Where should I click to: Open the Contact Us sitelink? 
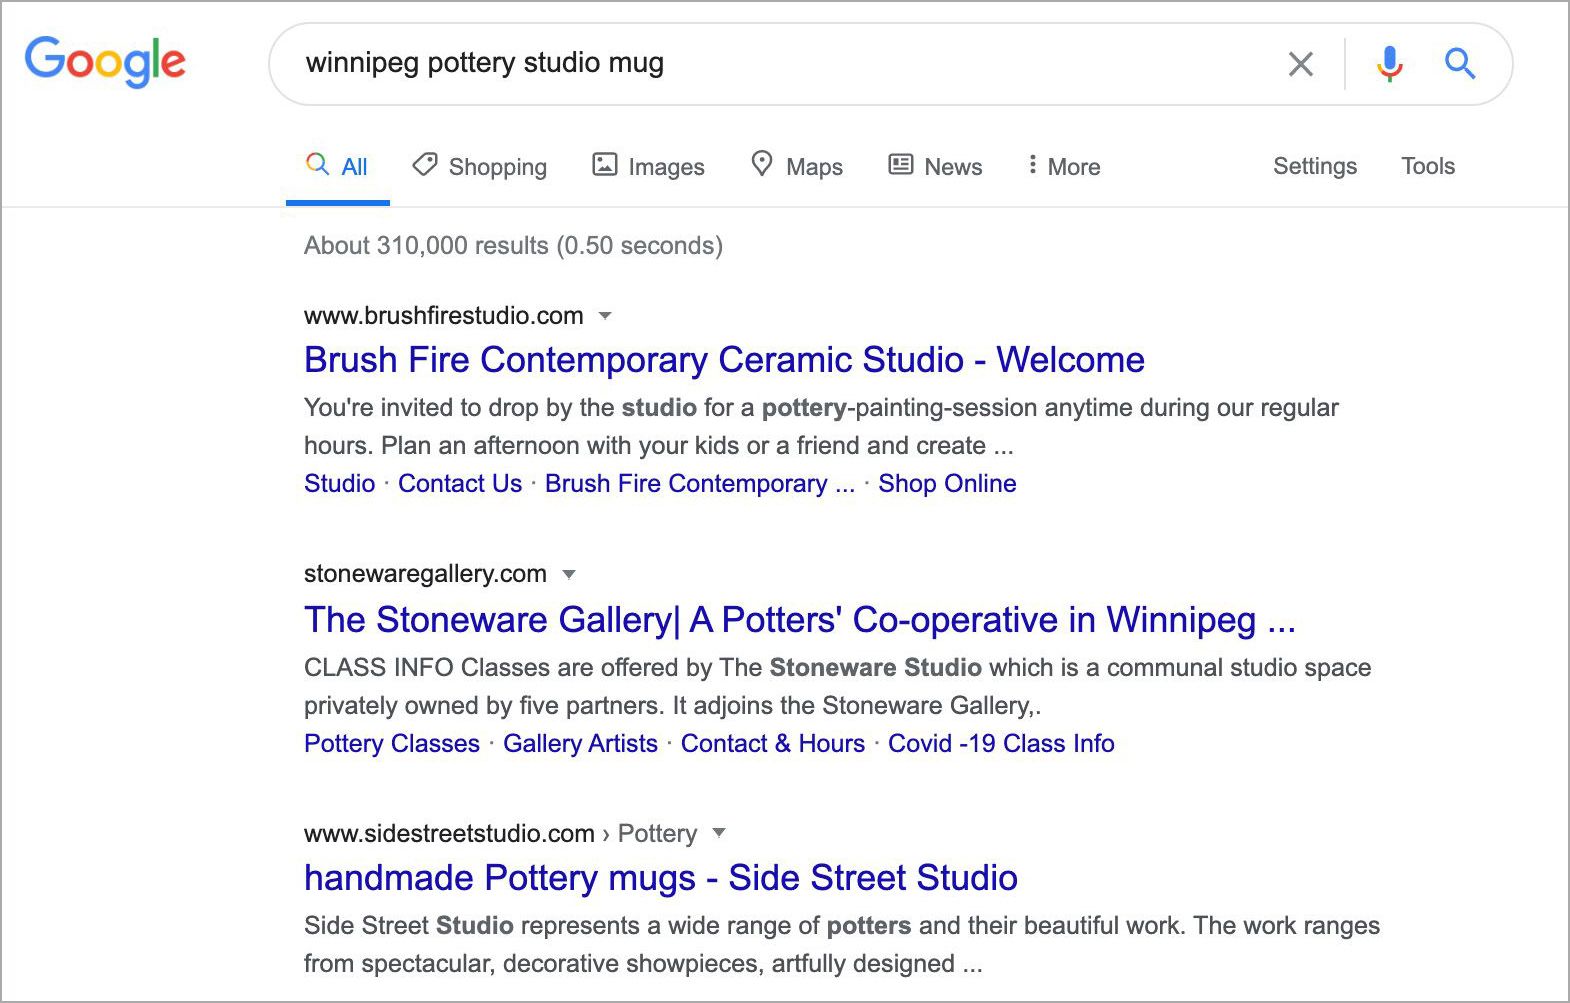click(460, 483)
